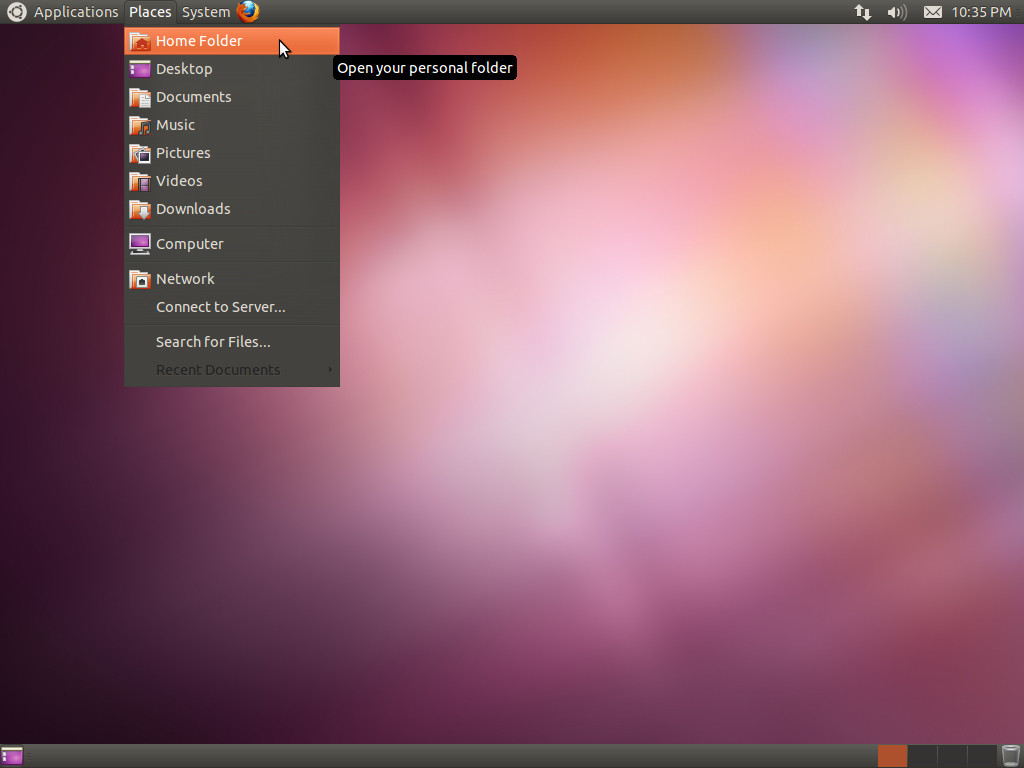Click the 10:35 PM clock
This screenshot has width=1024, height=768.
(981, 12)
